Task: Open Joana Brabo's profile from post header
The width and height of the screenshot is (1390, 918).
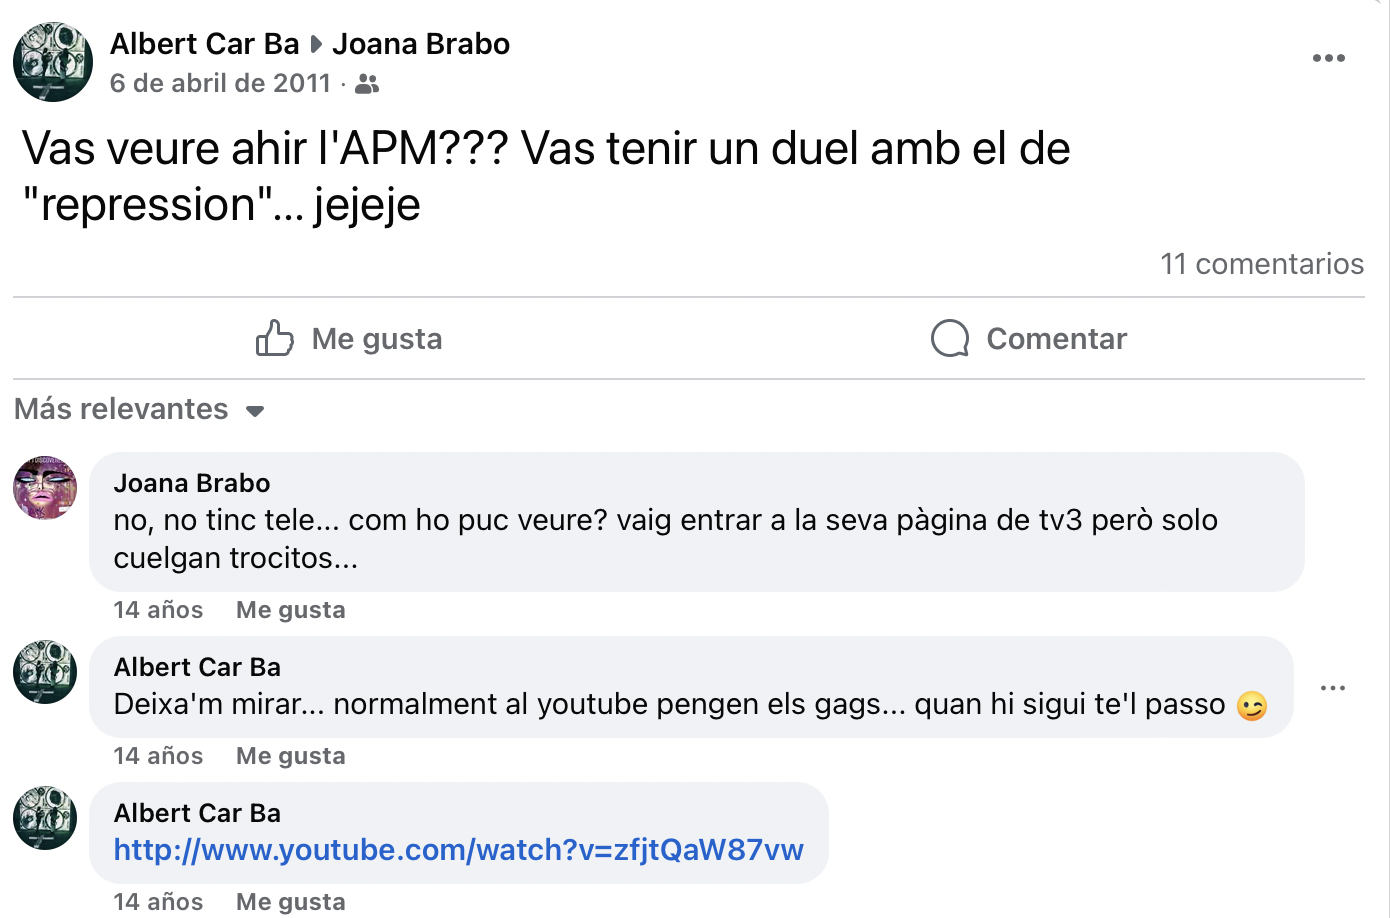Action: [x=421, y=44]
